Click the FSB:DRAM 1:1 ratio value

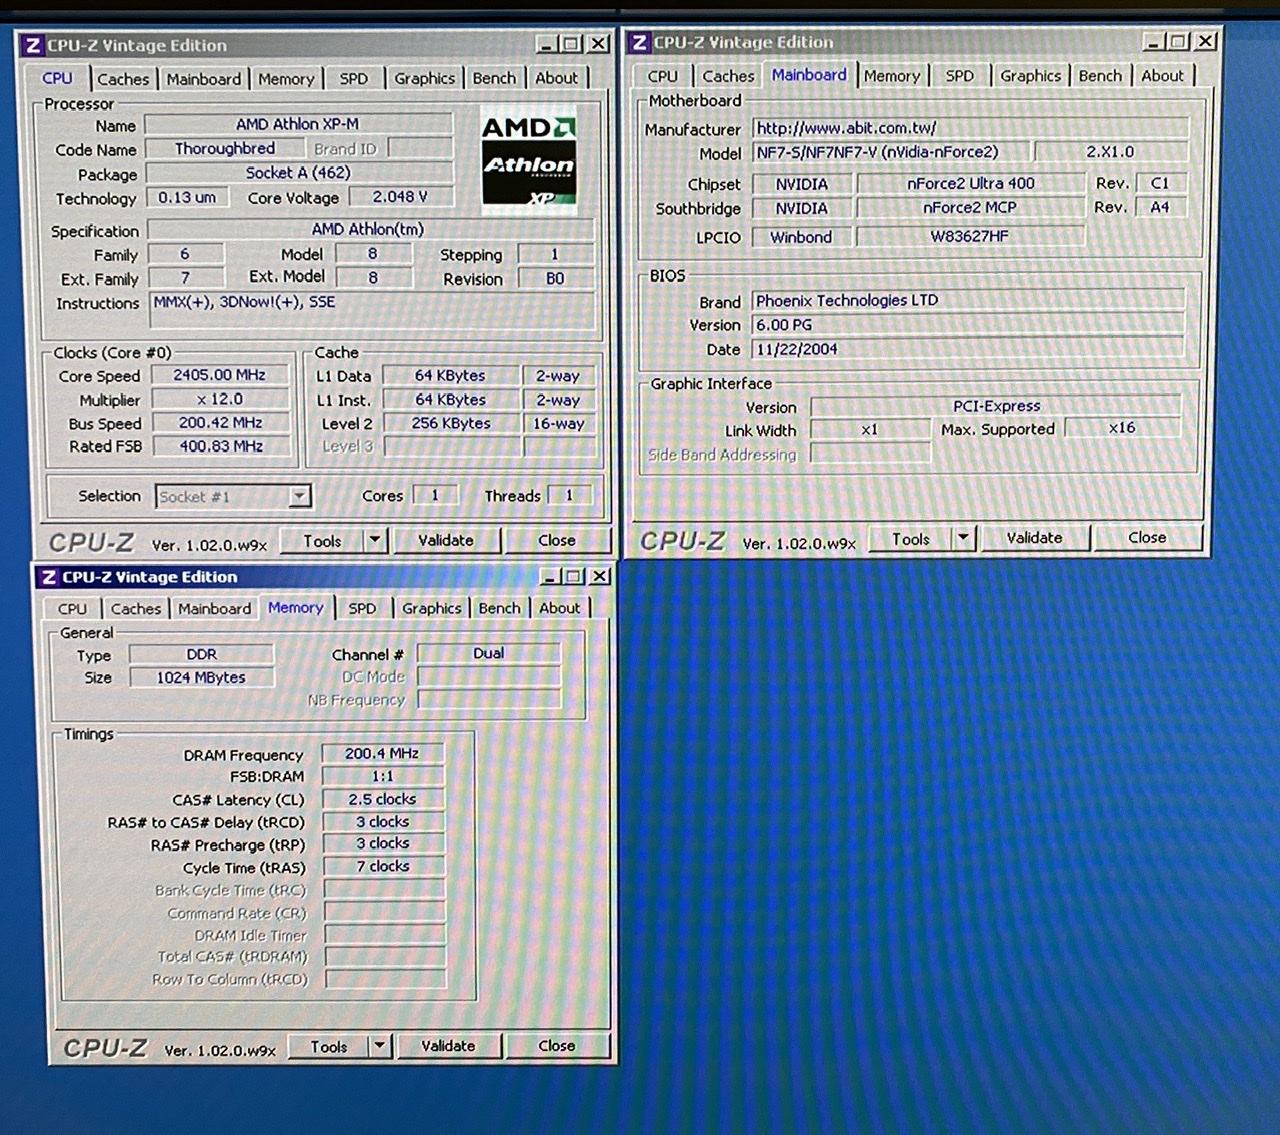coord(382,776)
